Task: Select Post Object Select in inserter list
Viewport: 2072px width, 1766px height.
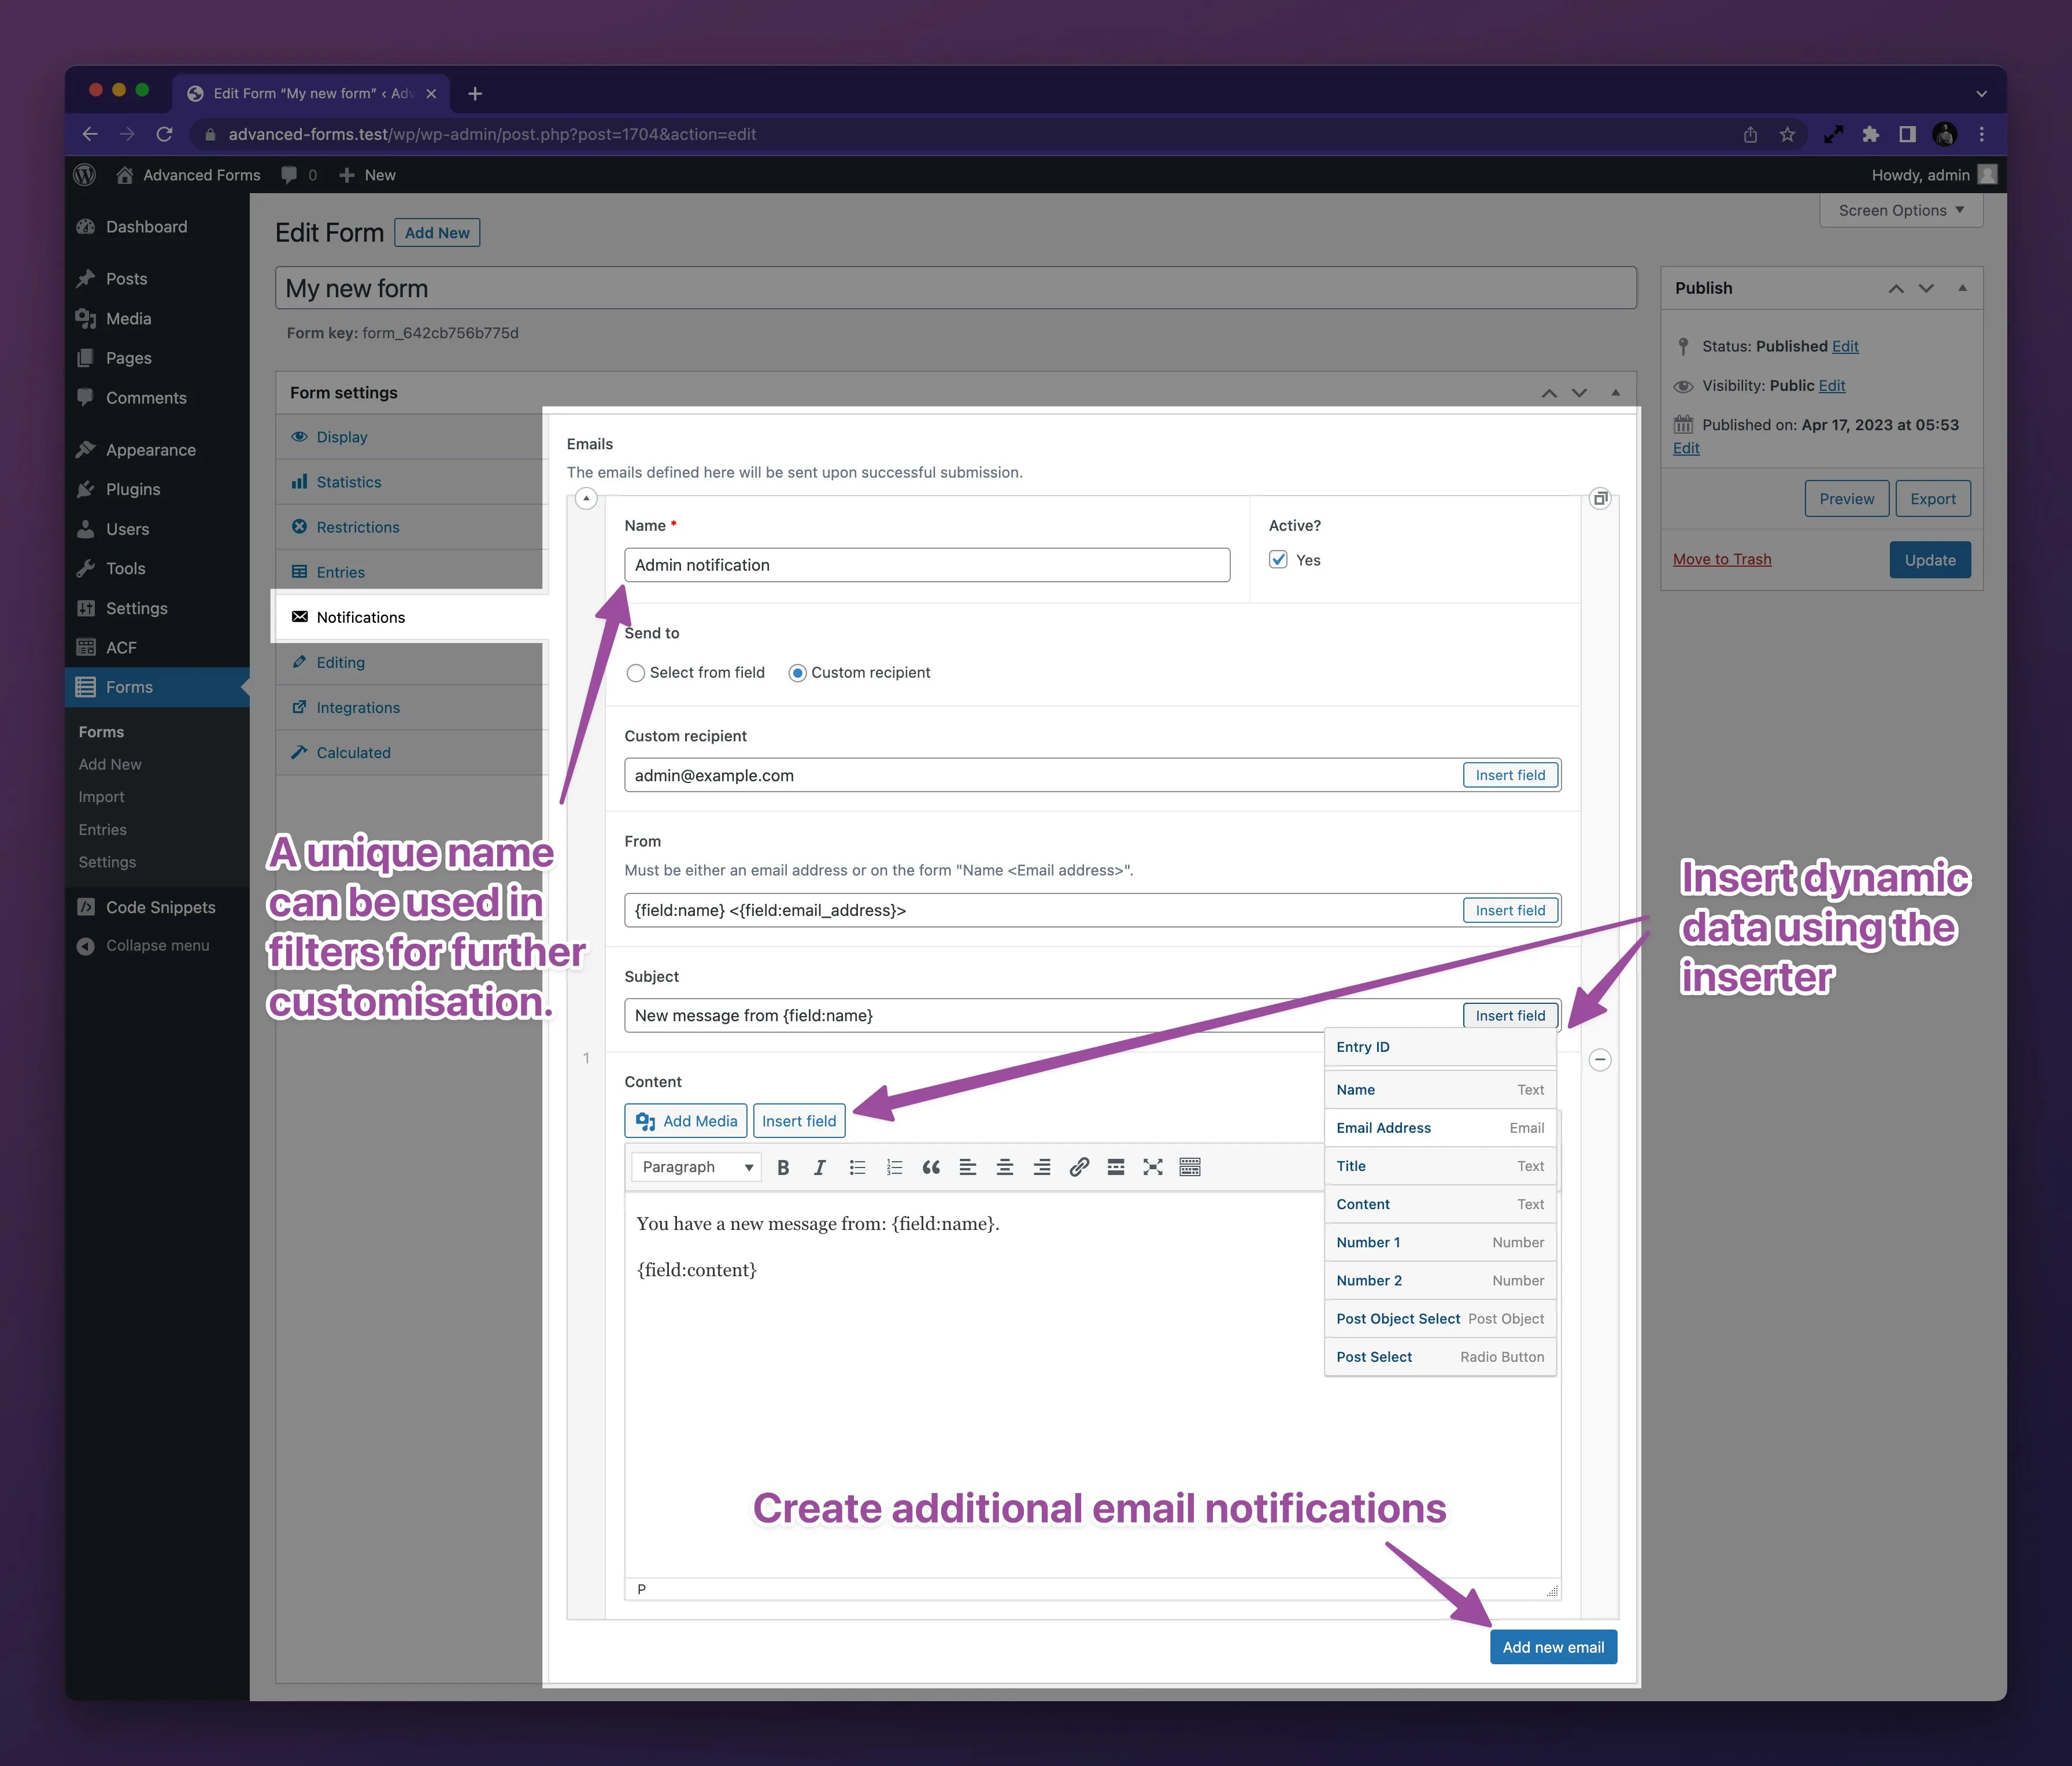Action: click(x=1440, y=1318)
